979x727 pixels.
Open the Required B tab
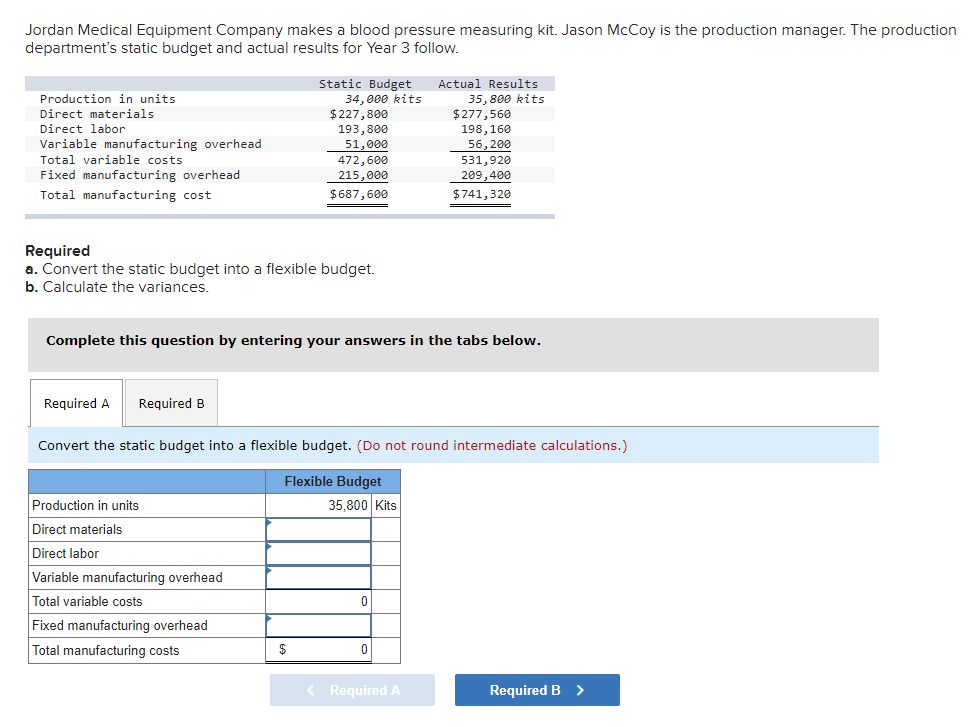coord(172,403)
